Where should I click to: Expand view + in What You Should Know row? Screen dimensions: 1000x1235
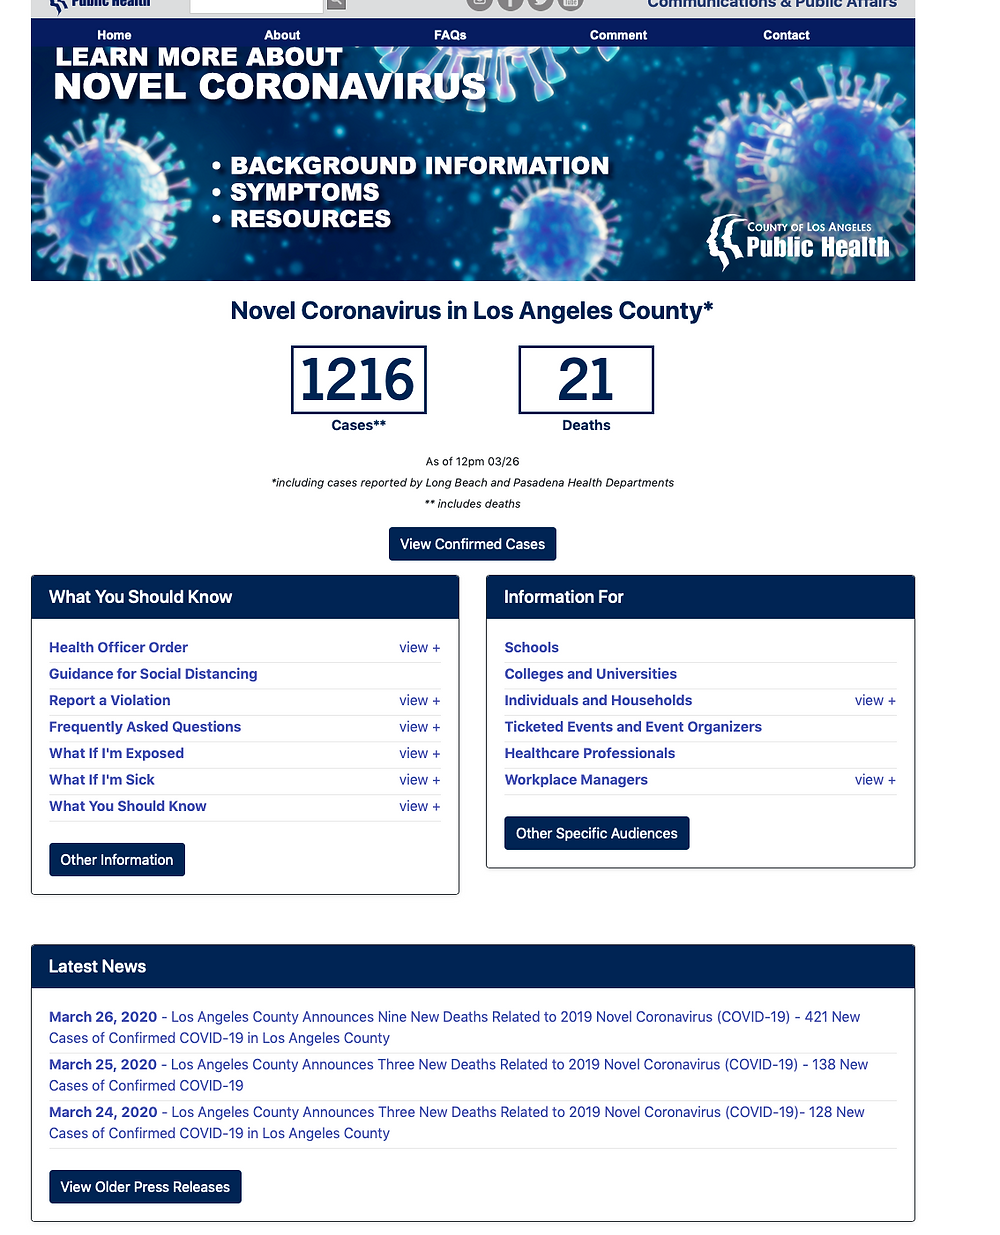coord(420,806)
